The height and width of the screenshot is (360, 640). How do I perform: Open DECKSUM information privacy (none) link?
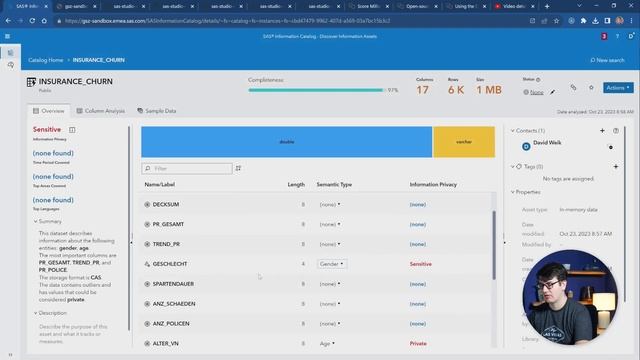coord(418,204)
